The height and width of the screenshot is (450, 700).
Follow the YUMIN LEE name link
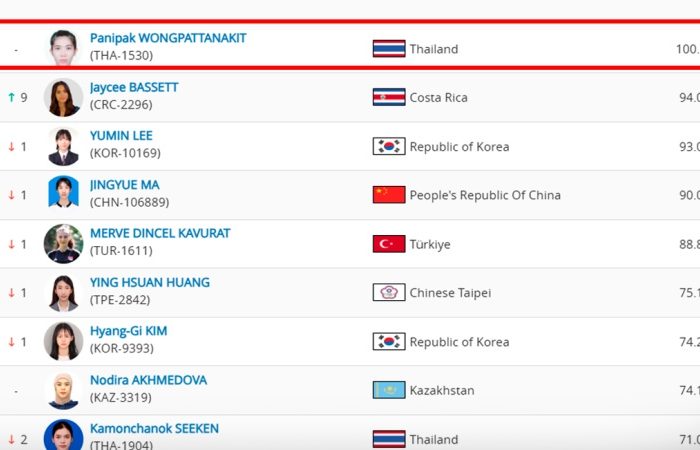[121, 136]
